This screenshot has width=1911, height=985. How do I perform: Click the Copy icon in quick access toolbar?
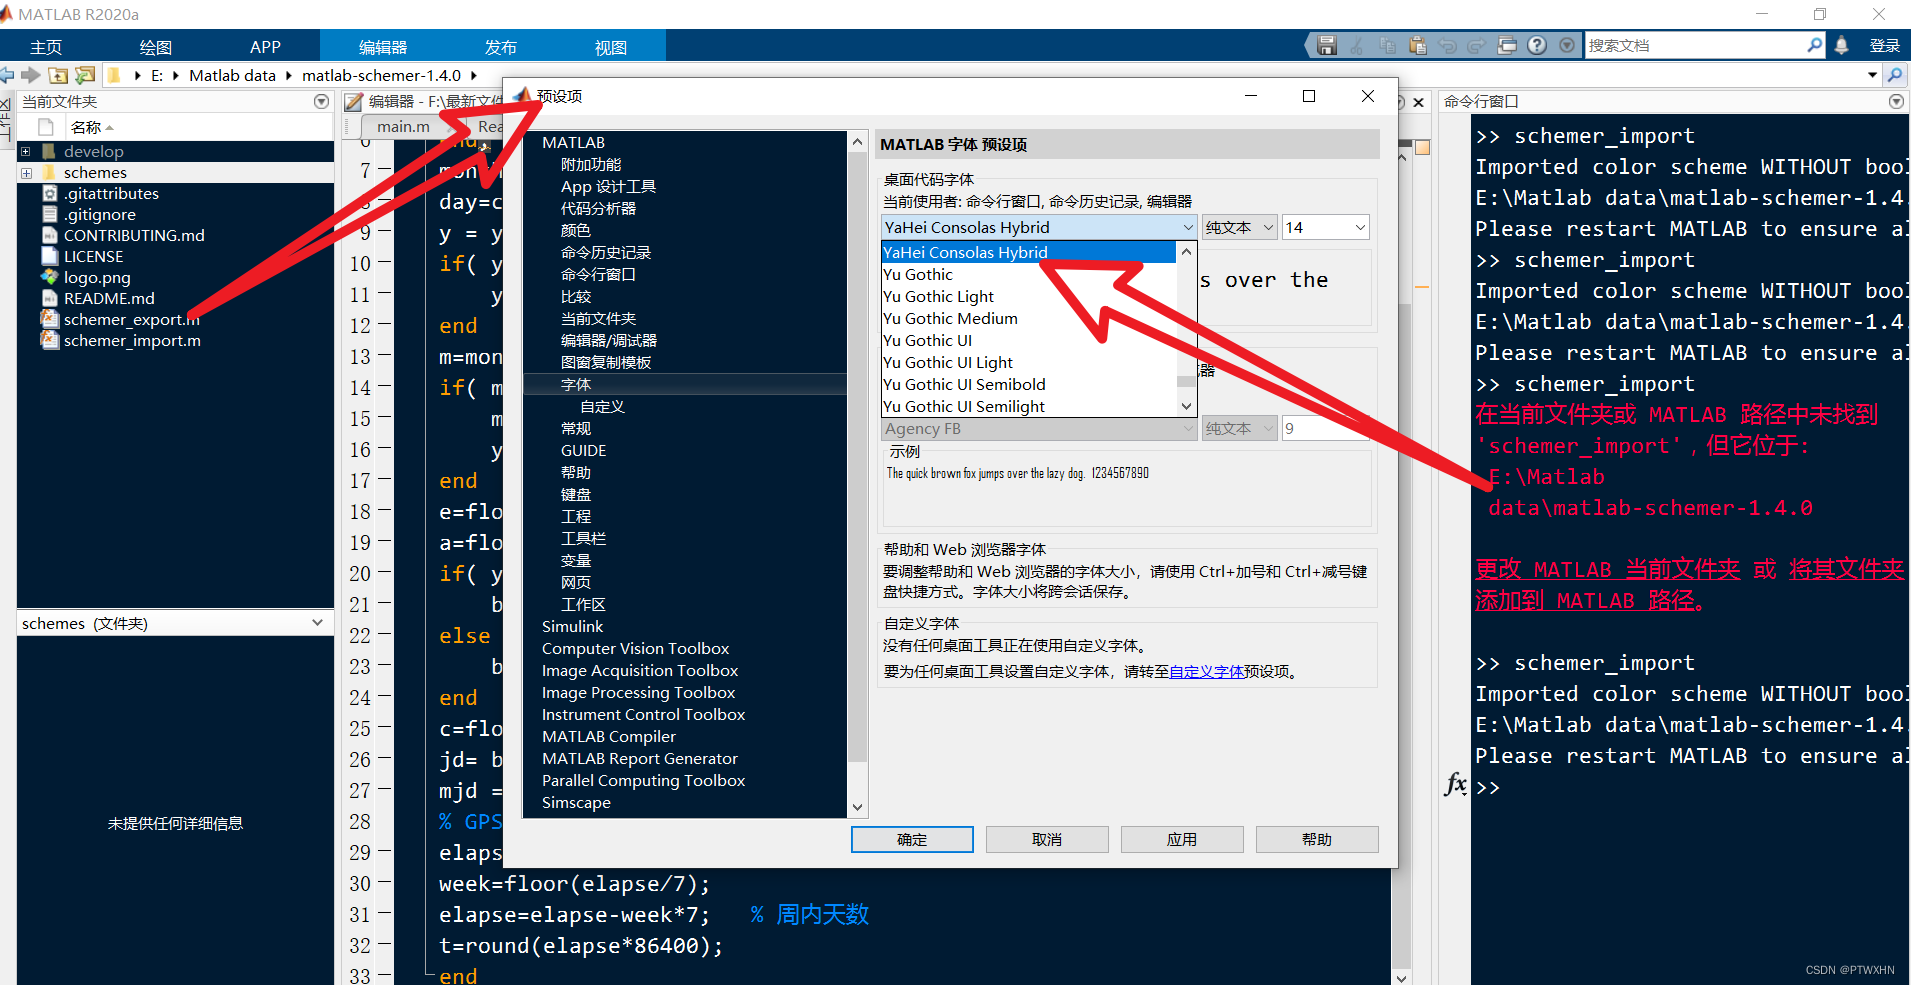coord(1387,45)
